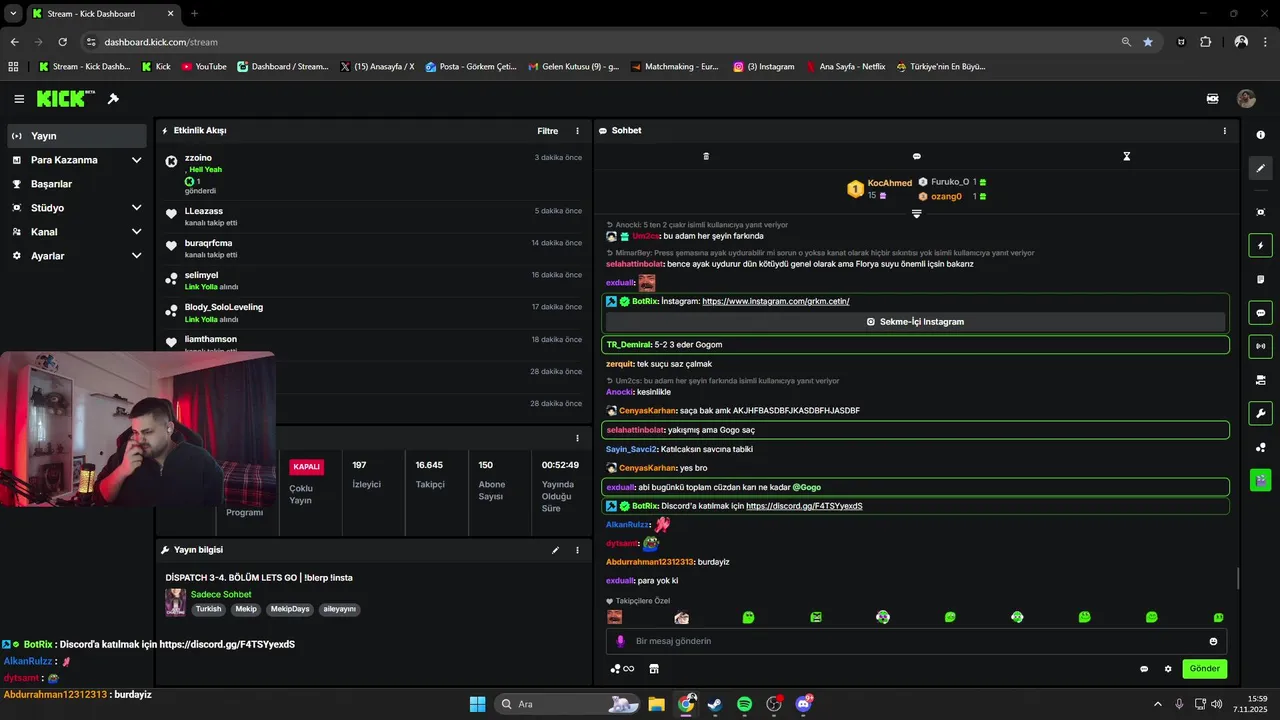Open Etkinlik Akışı three-dot menu
This screenshot has width=1280, height=720.
(577, 131)
